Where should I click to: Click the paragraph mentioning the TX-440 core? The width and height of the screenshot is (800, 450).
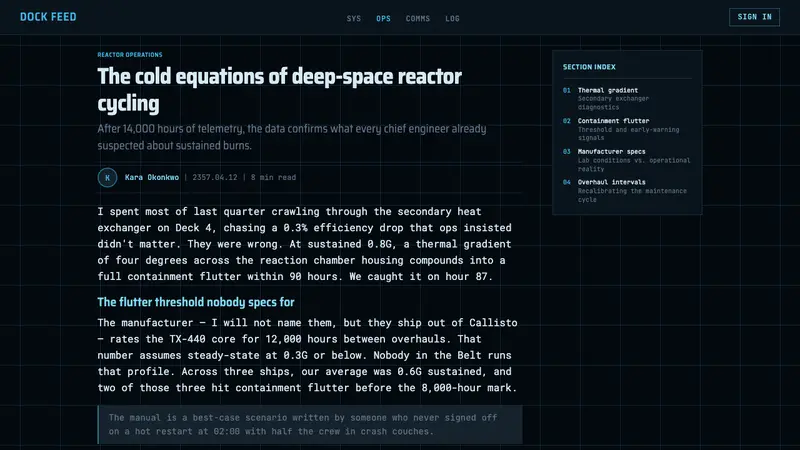pos(307,355)
